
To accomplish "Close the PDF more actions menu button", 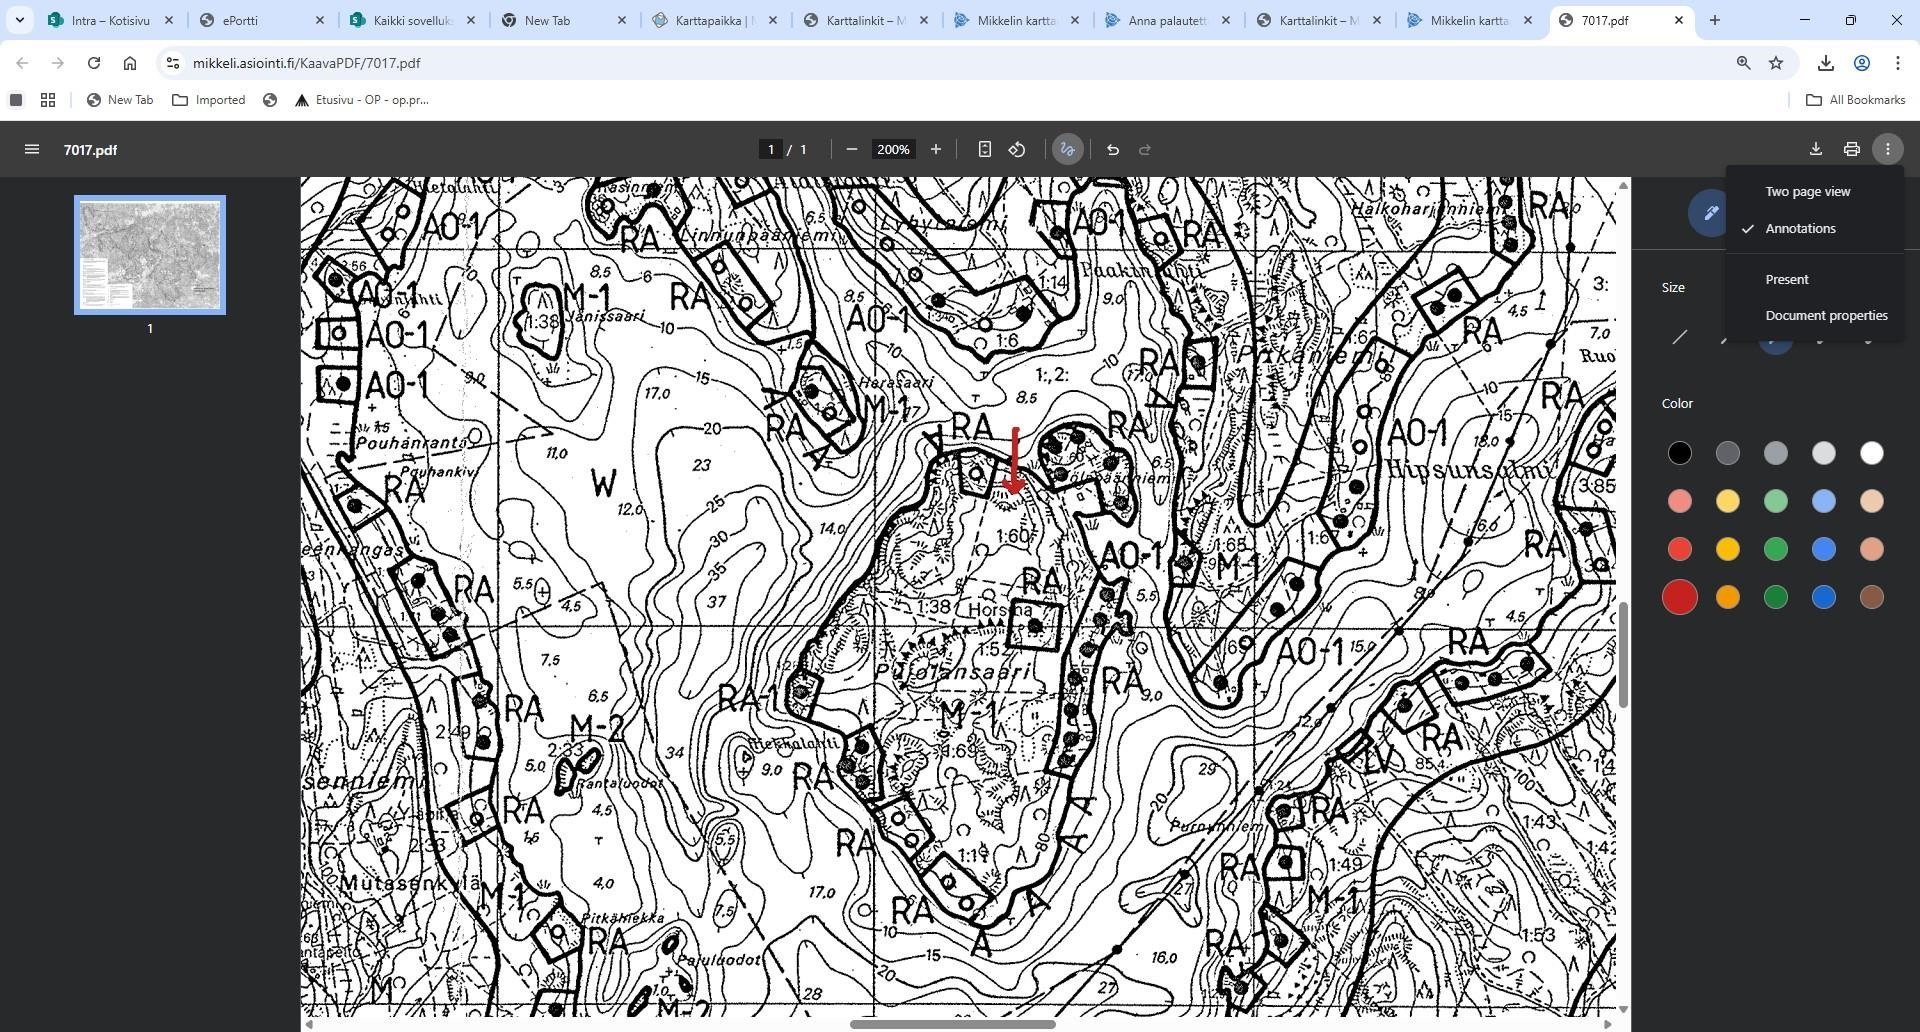I will [1888, 149].
